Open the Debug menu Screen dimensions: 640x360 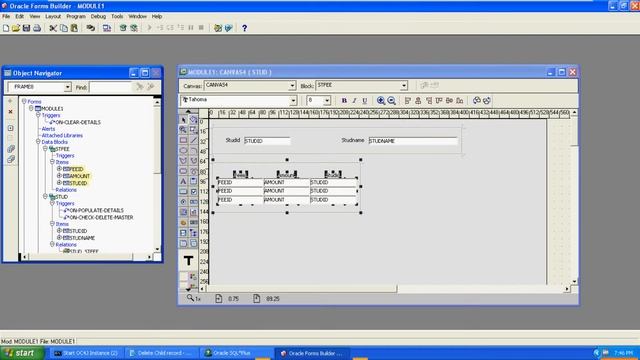click(98, 16)
